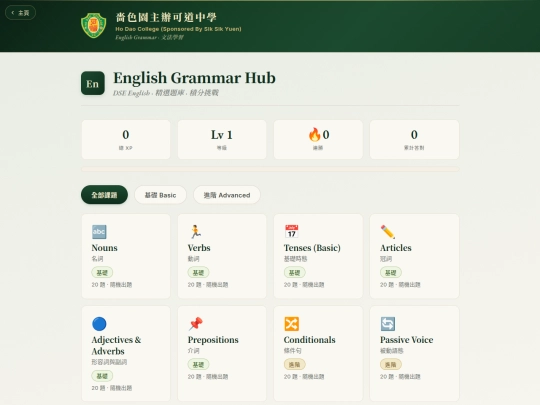Click the English Grammar Hub heading
The width and height of the screenshot is (540, 405).
[x=194, y=78]
